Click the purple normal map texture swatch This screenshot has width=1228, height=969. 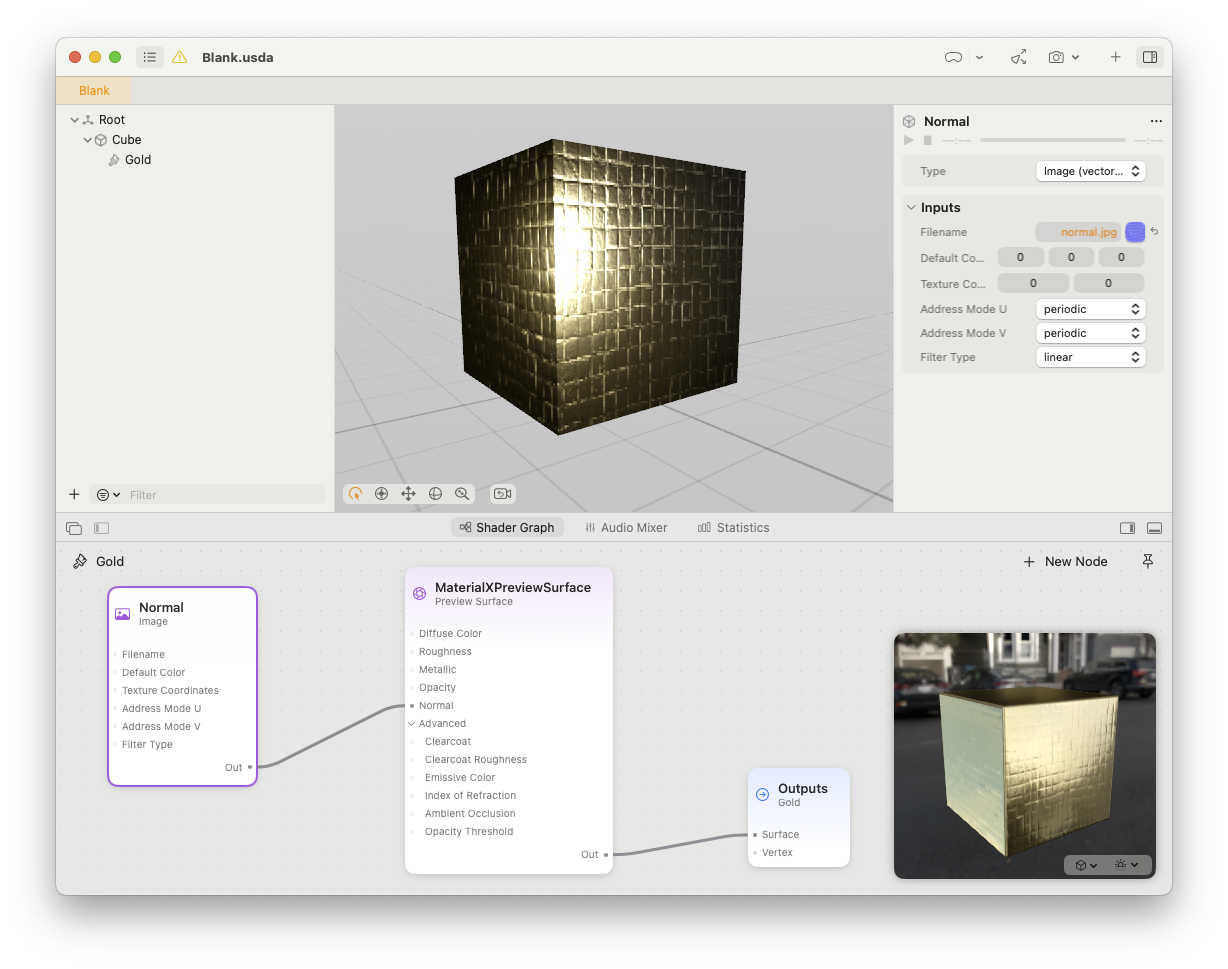tap(1135, 232)
